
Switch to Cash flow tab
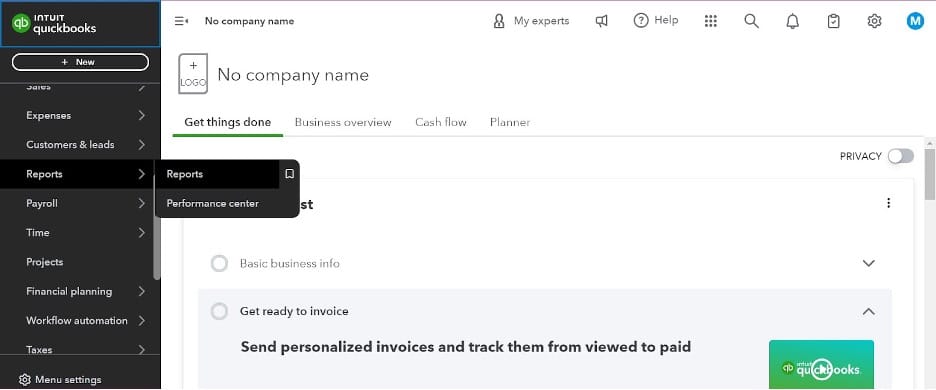tap(441, 122)
